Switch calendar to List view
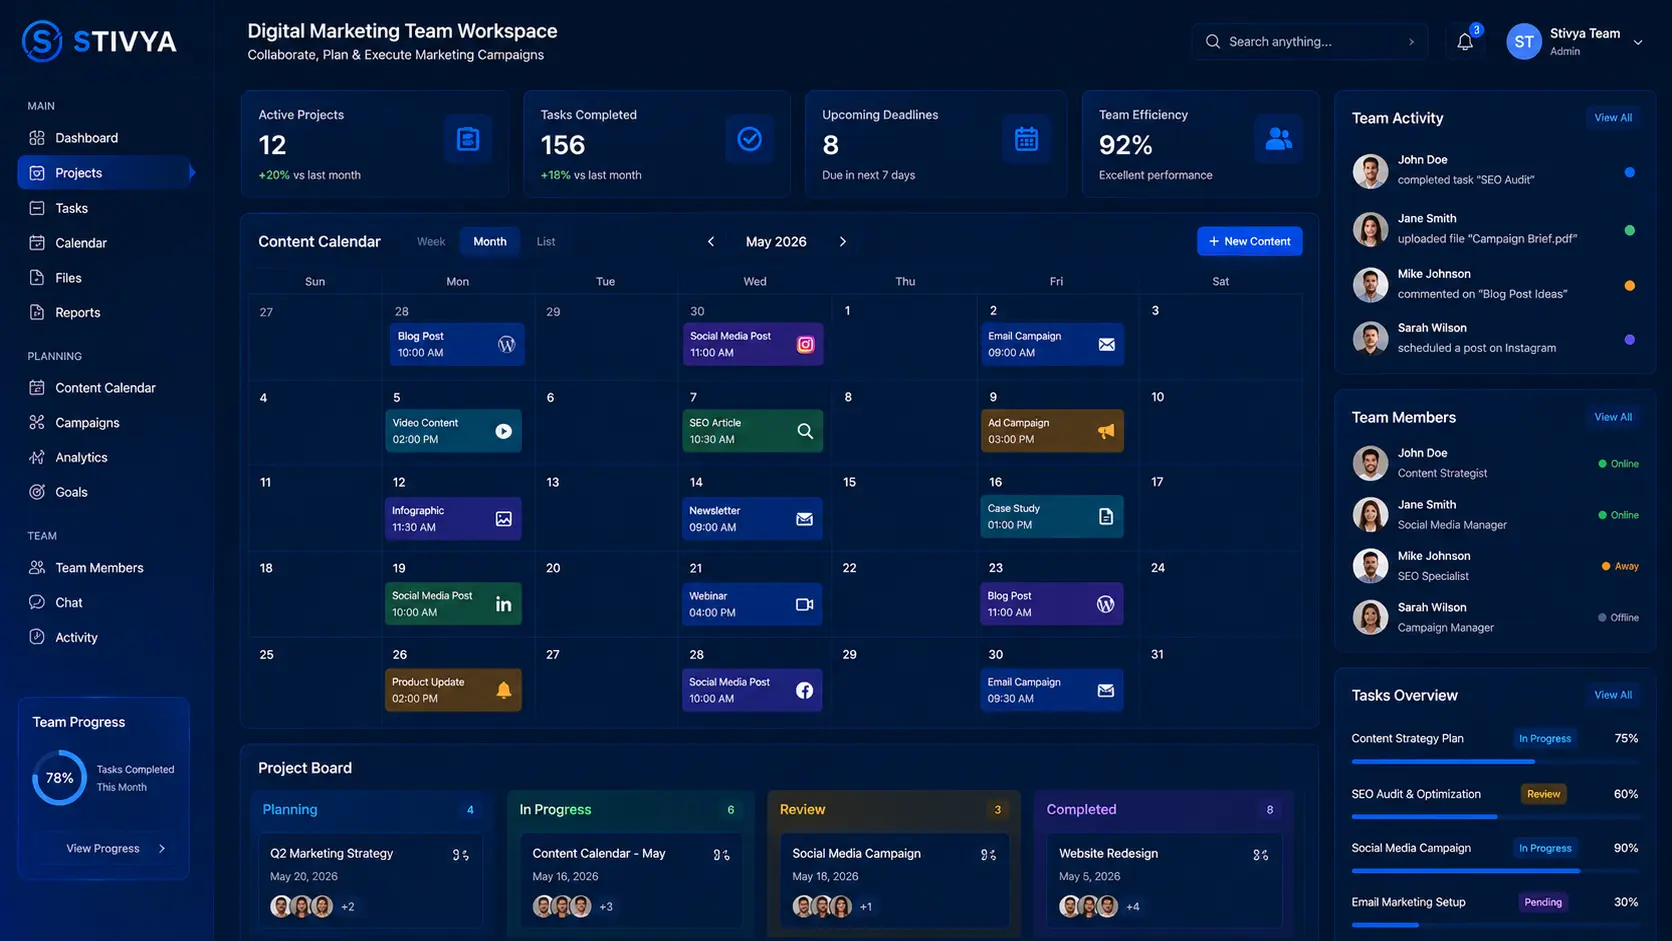This screenshot has width=1672, height=941. [x=546, y=241]
